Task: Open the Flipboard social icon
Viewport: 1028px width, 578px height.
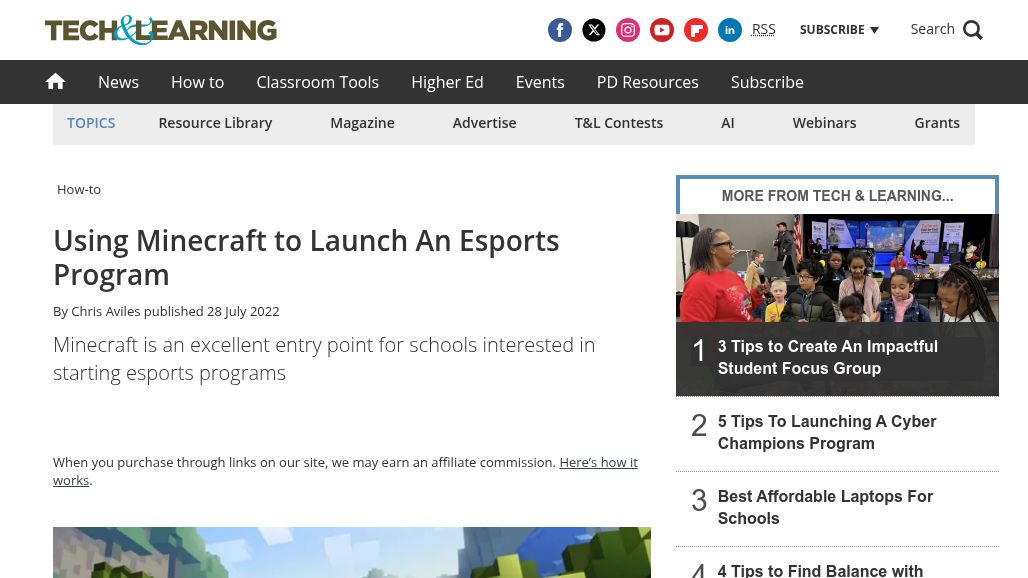Action: [x=696, y=30]
